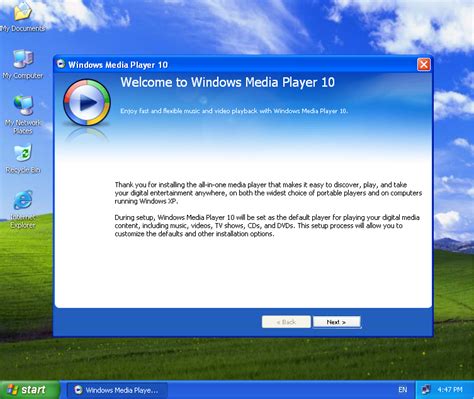
Task: Open the EN language indicator on taskbar
Action: [x=403, y=390]
